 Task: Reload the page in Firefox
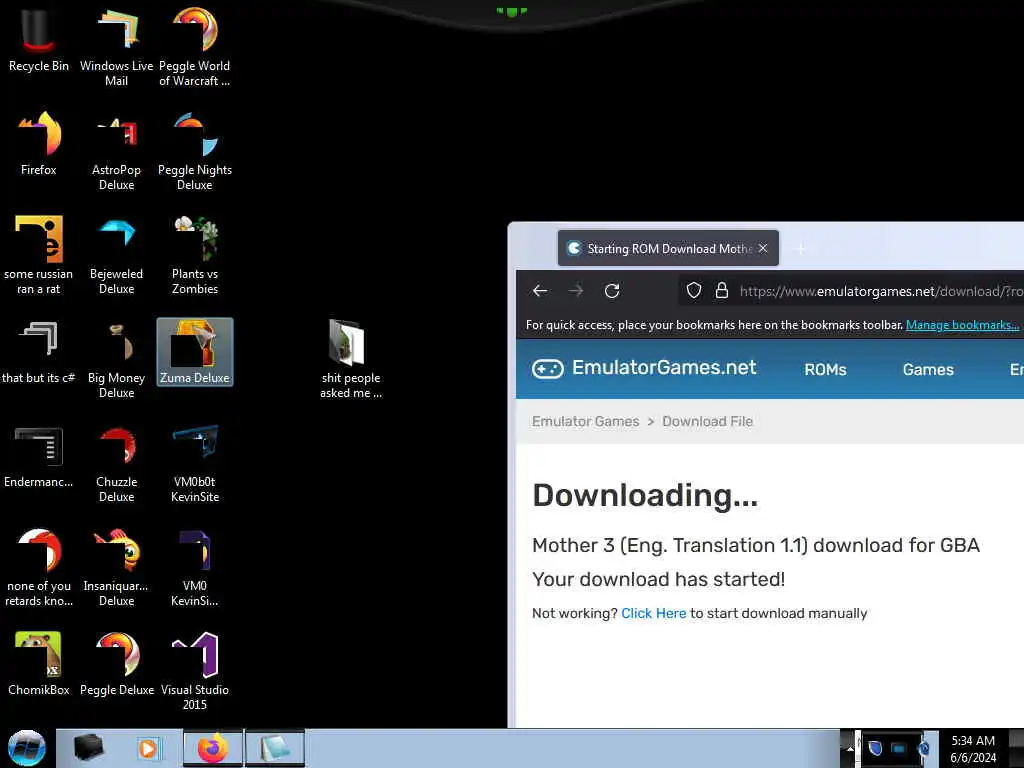(612, 291)
